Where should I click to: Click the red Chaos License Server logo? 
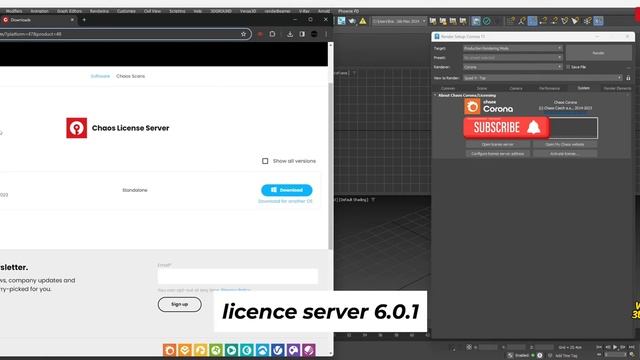(x=77, y=128)
